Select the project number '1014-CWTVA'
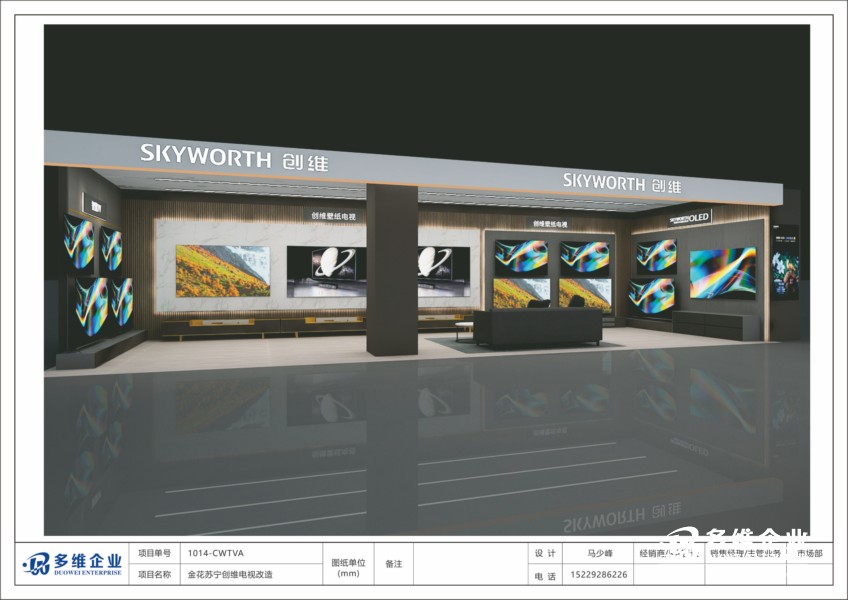The width and height of the screenshot is (848, 600). click(216, 553)
